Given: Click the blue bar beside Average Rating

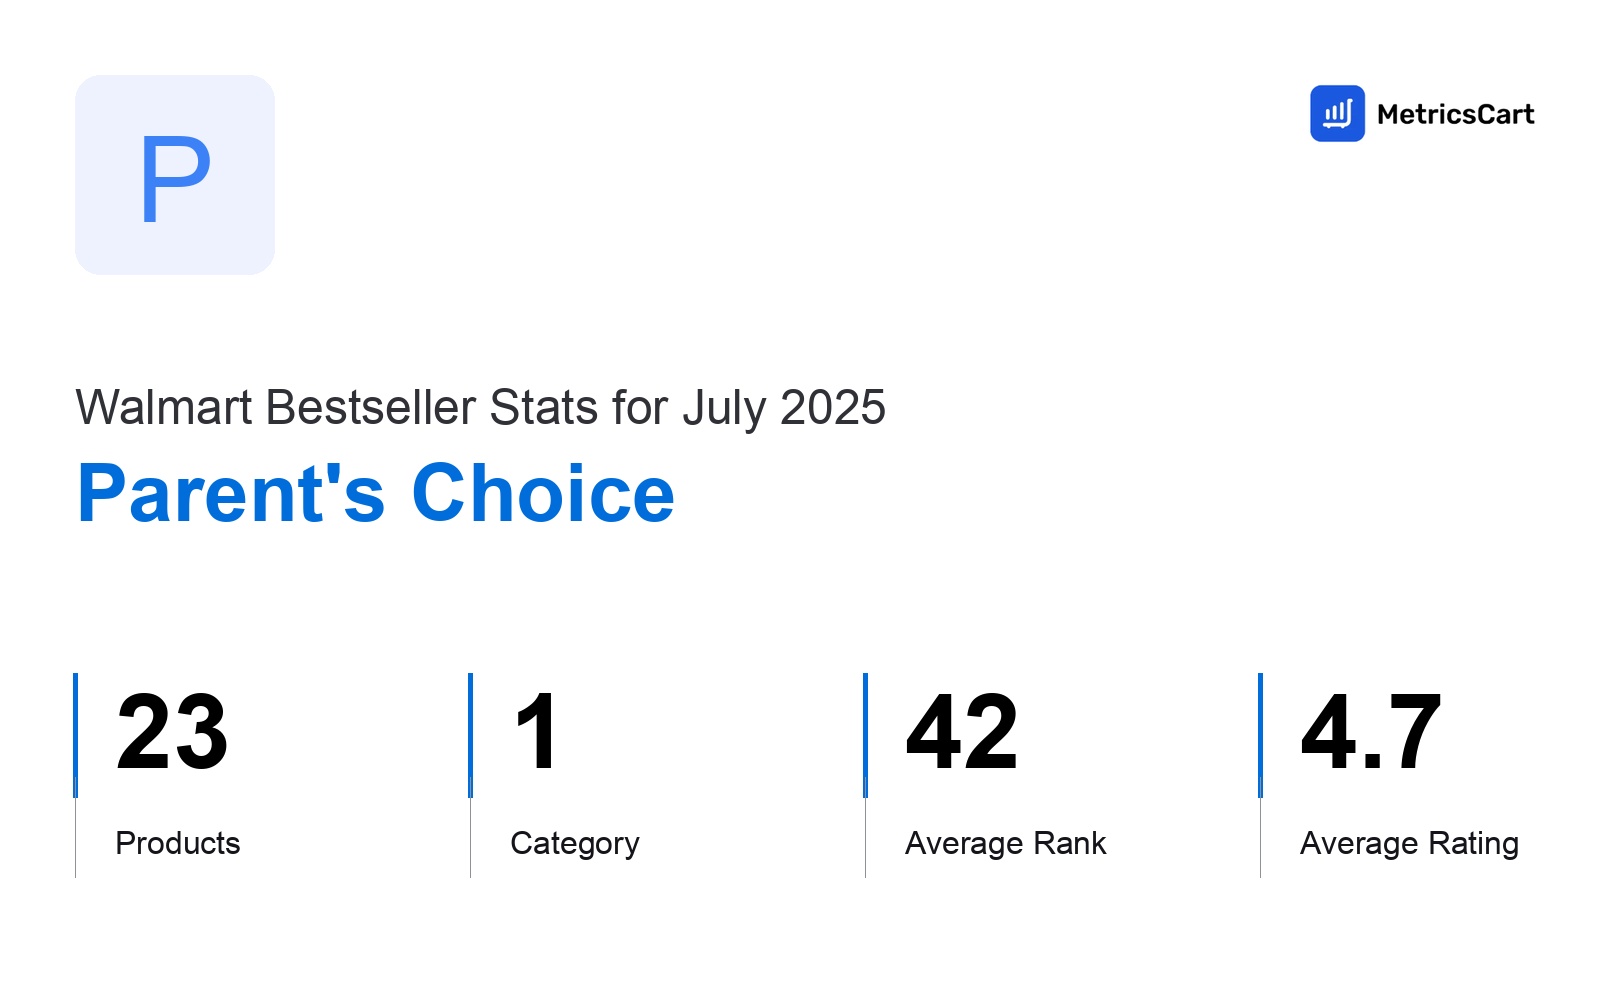Looking at the screenshot, I should 1260,735.
